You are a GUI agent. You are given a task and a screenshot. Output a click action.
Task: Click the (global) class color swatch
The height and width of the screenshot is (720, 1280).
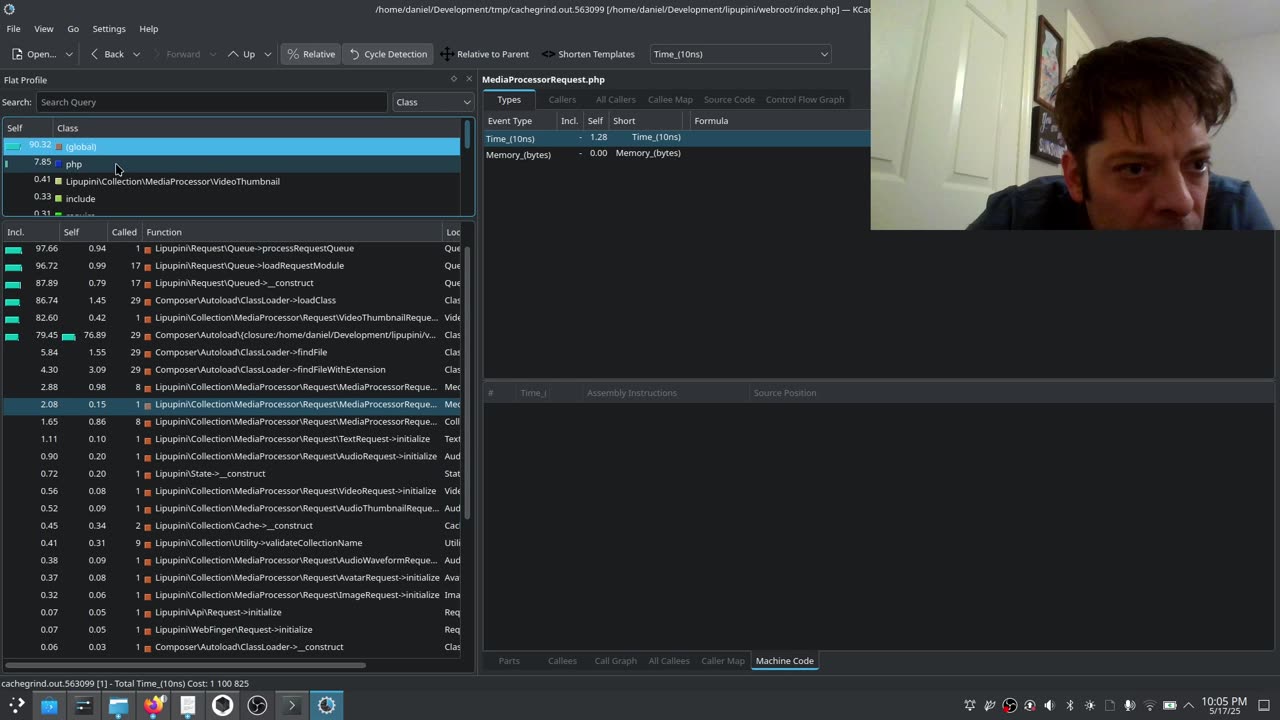coord(59,147)
